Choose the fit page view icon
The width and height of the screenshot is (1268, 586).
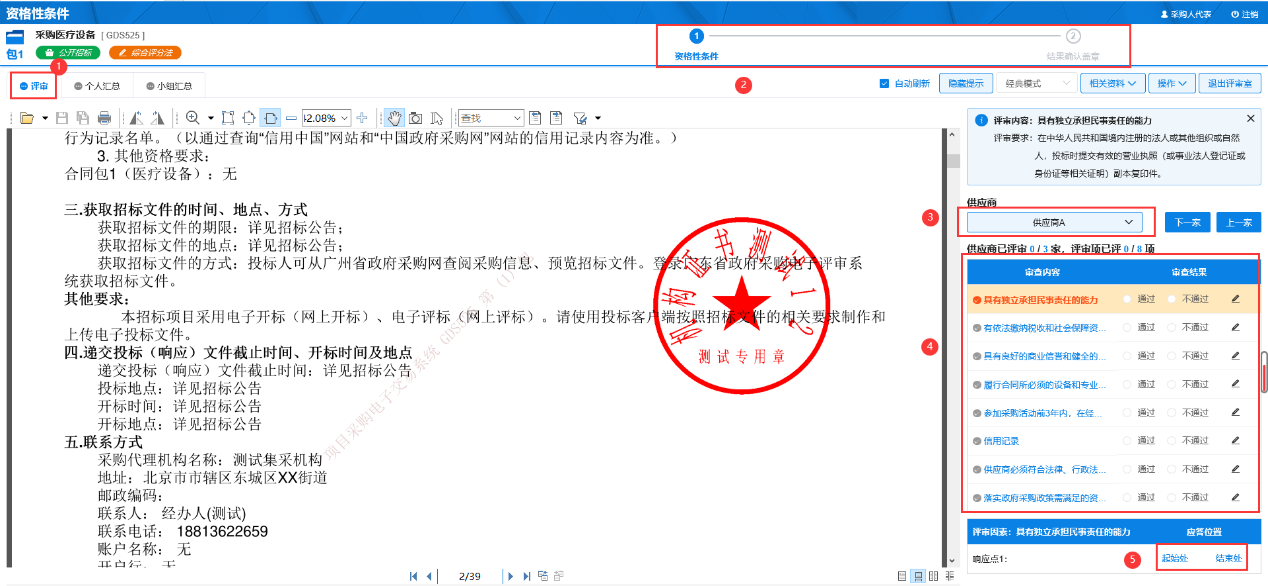pyautogui.click(x=249, y=118)
